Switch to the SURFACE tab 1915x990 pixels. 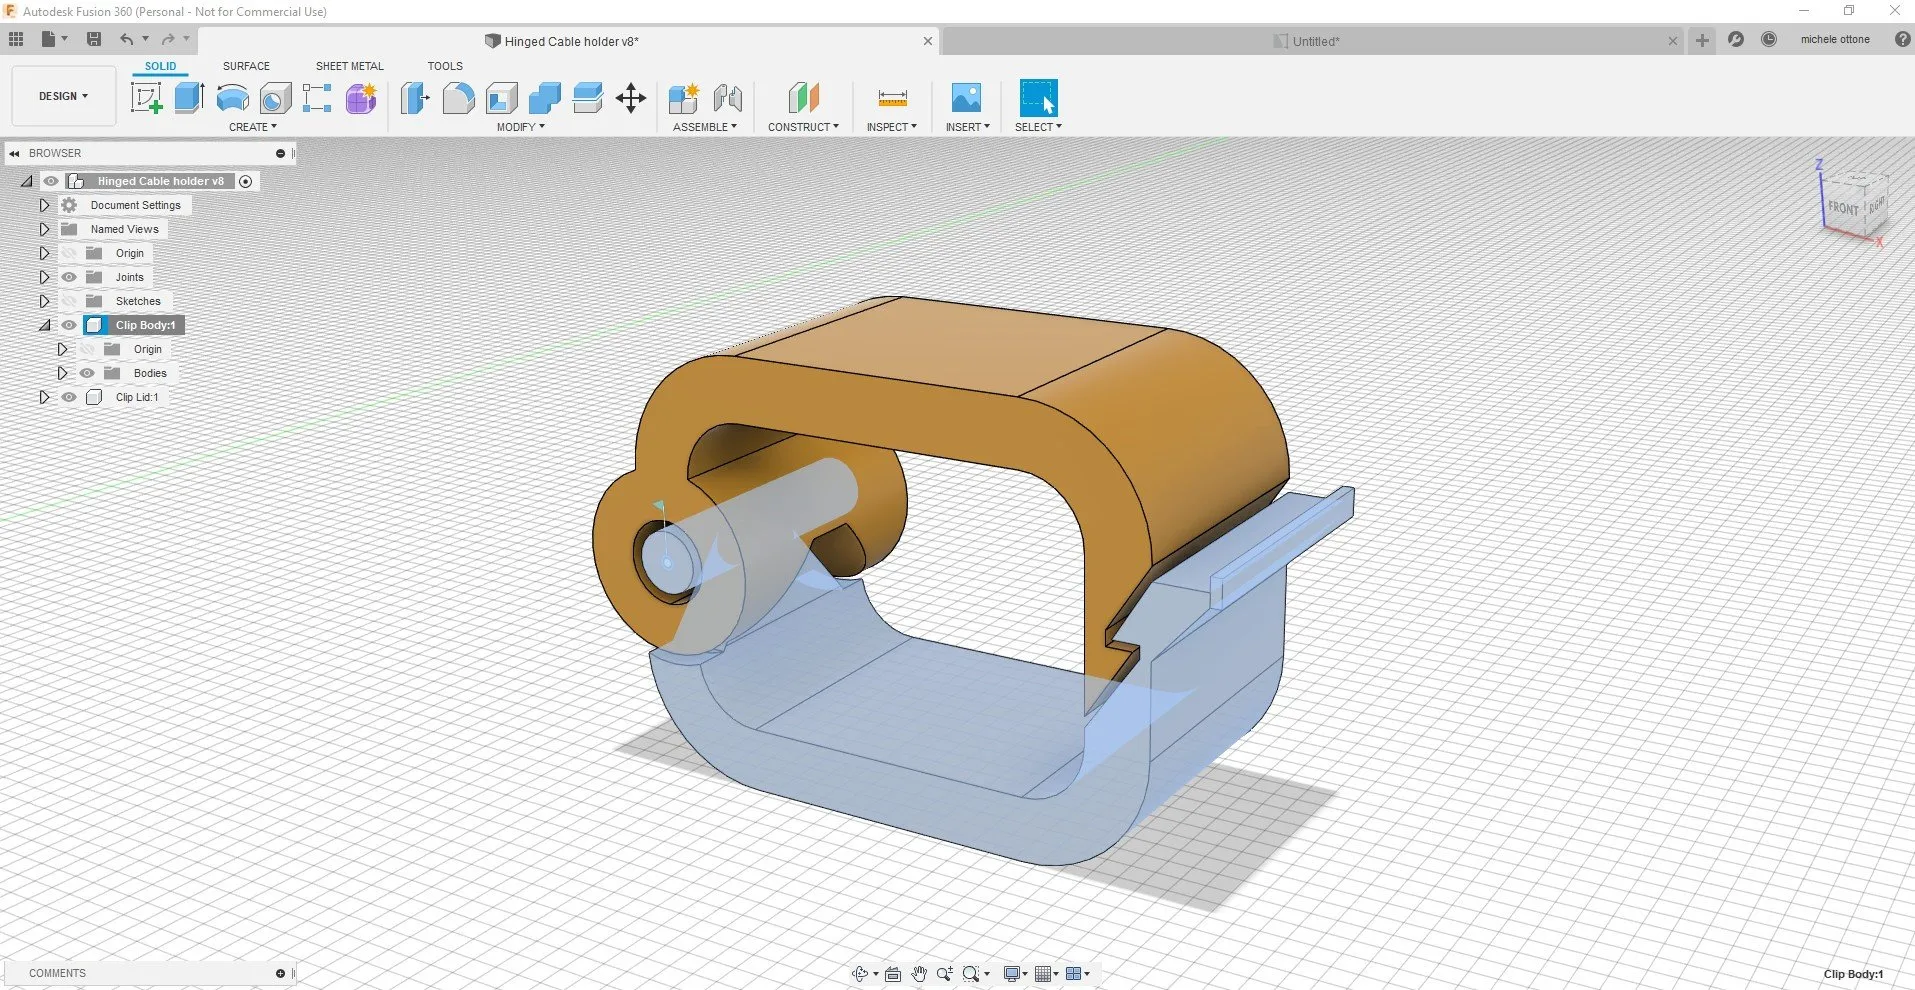coord(246,66)
